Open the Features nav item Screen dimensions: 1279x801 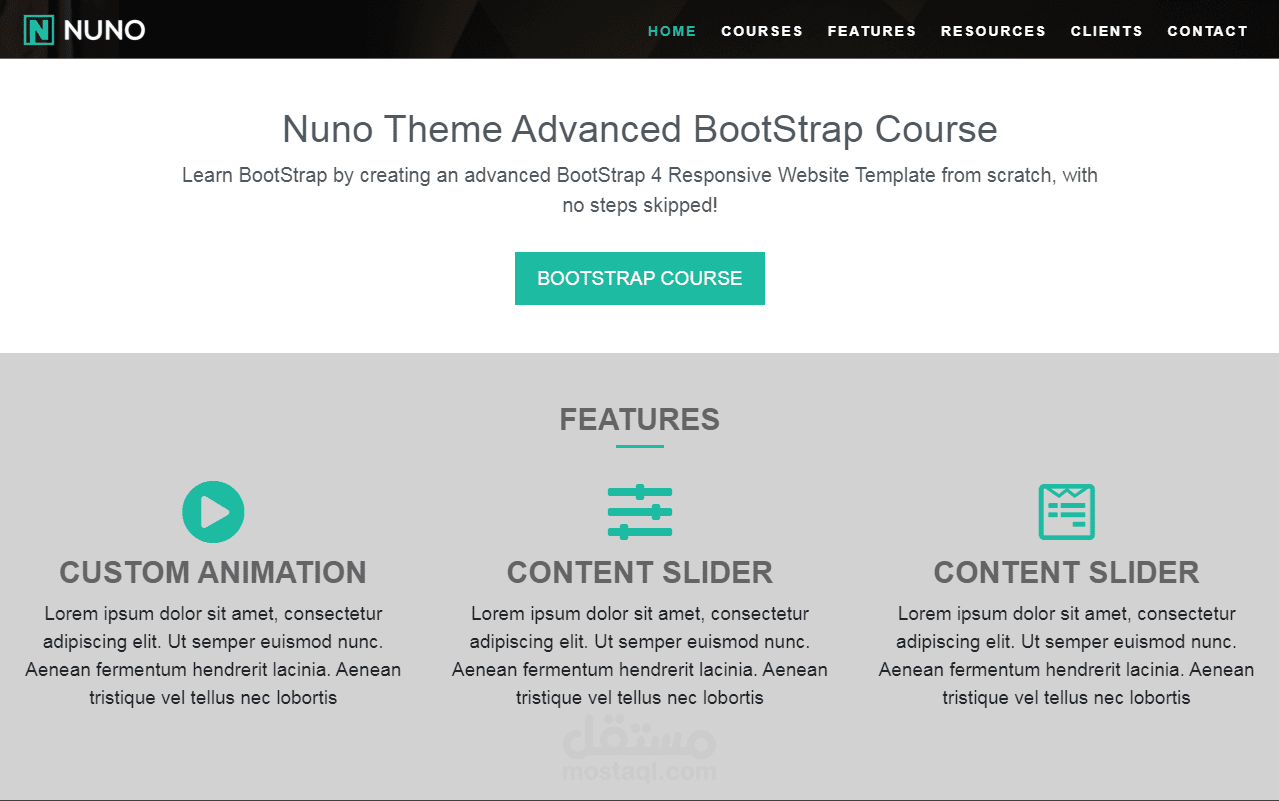coord(872,31)
